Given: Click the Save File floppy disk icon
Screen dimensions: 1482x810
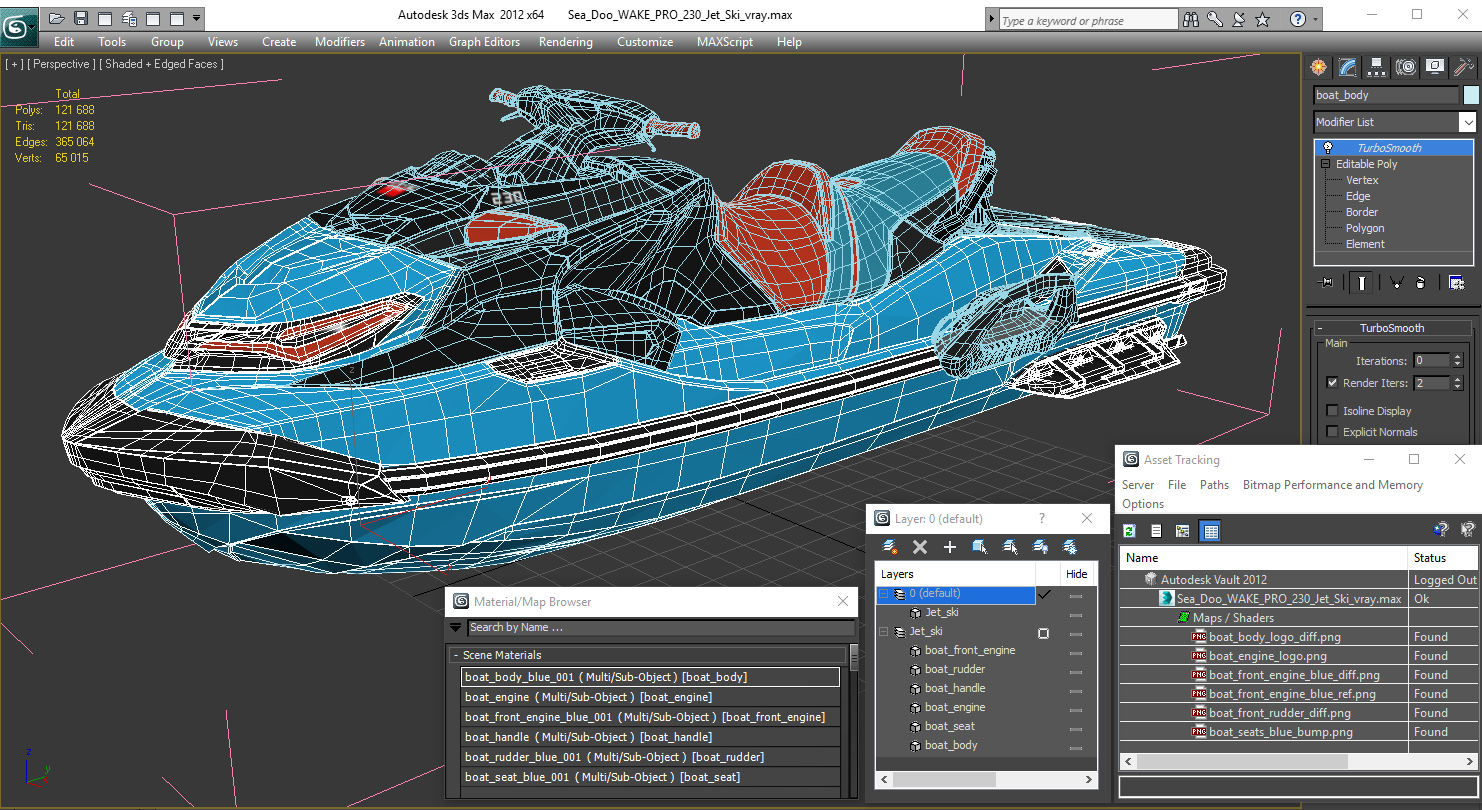Looking at the screenshot, I should (x=81, y=18).
